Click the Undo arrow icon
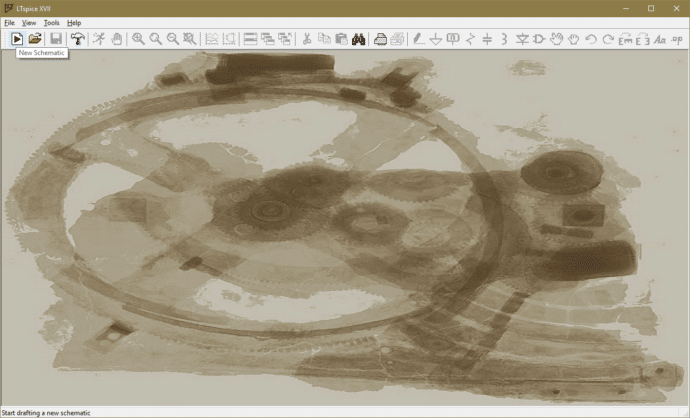 tap(591, 39)
